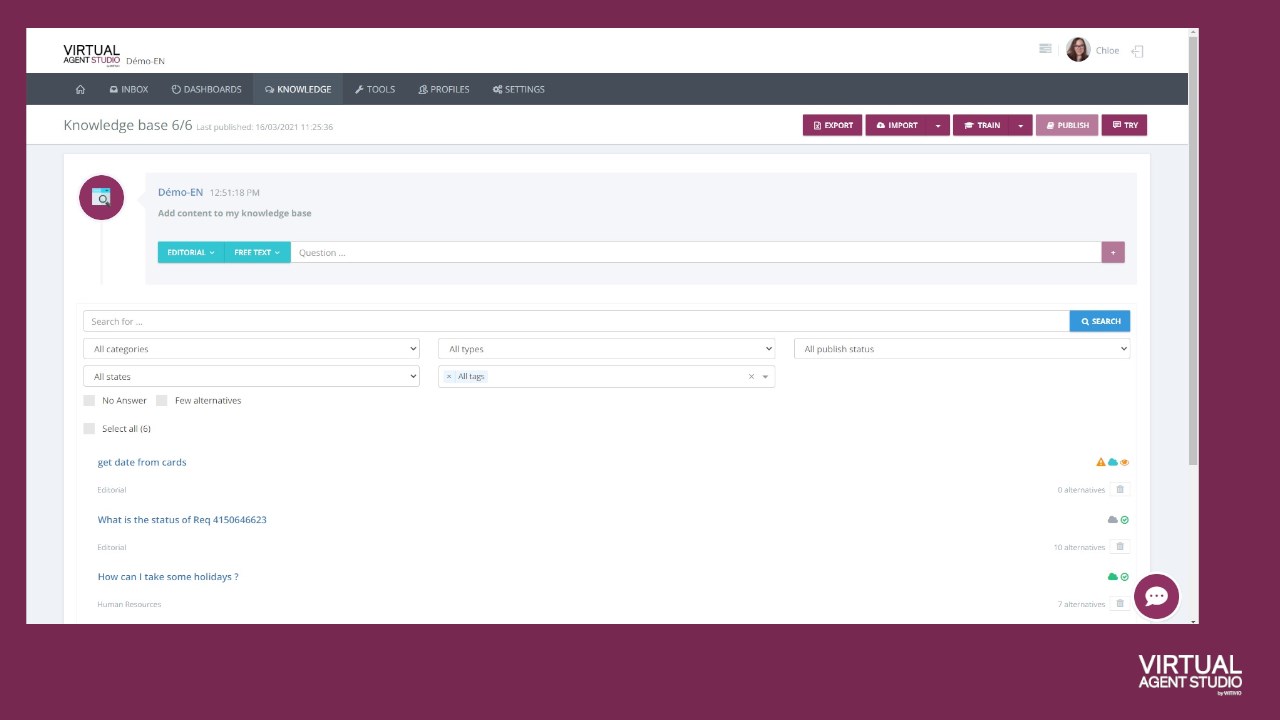Click the Import button
Screen dimensions: 1280x720
[x=896, y=125]
